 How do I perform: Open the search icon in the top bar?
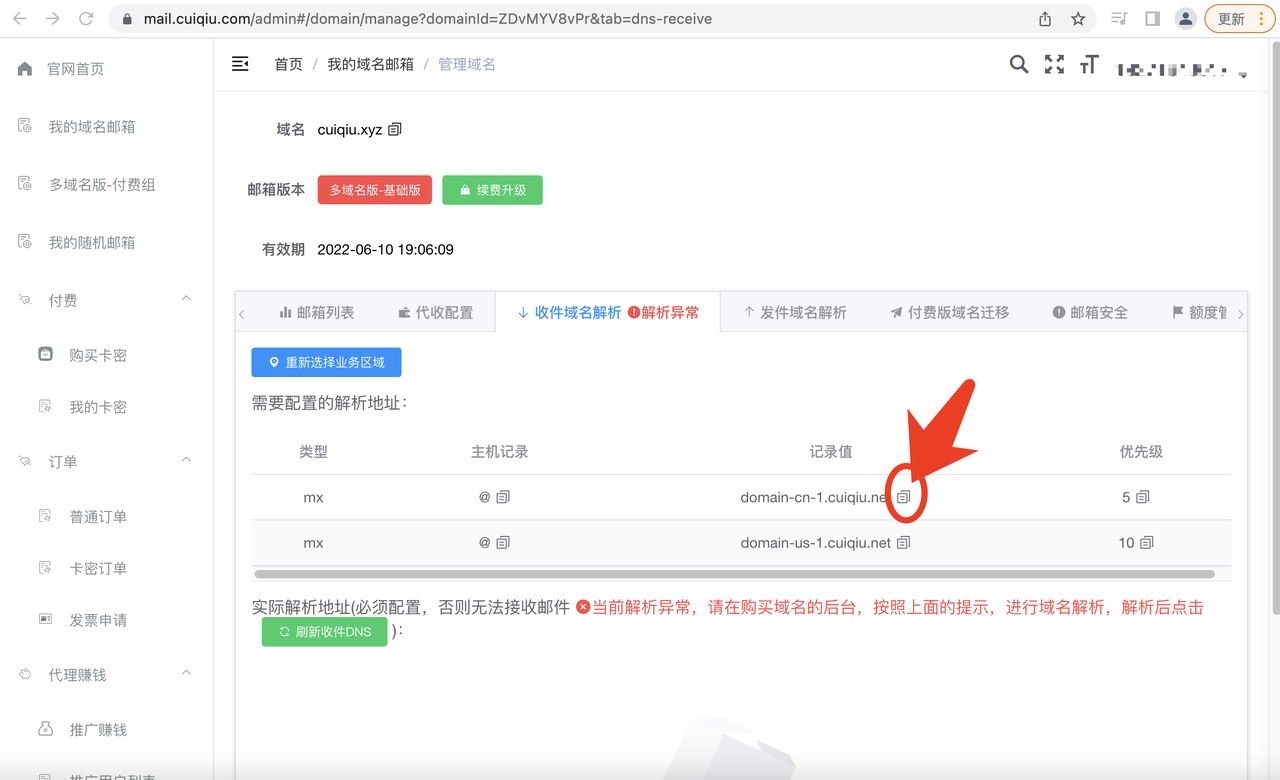coord(1018,64)
